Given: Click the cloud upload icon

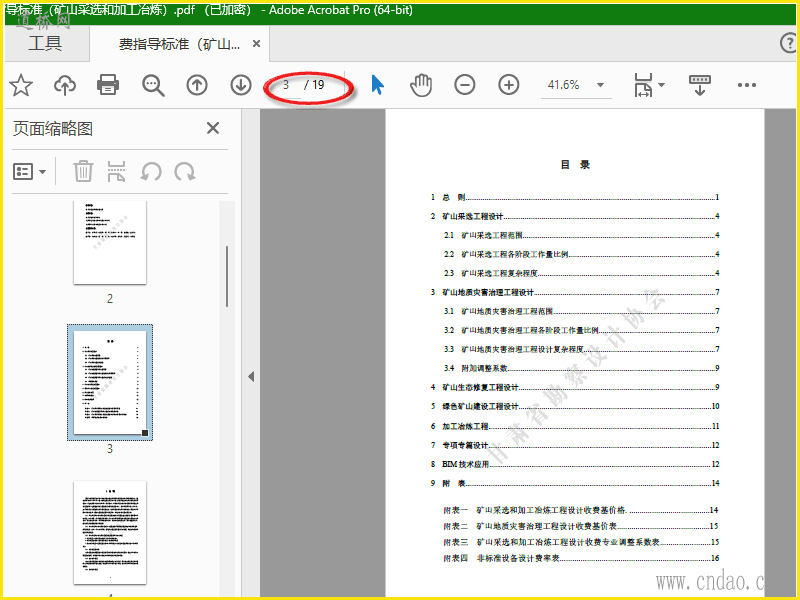Looking at the screenshot, I should [65, 85].
